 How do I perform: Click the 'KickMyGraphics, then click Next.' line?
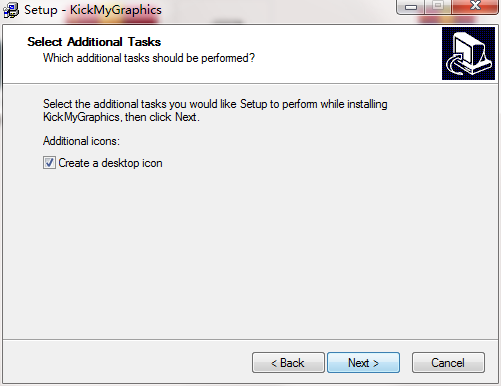tap(121, 117)
